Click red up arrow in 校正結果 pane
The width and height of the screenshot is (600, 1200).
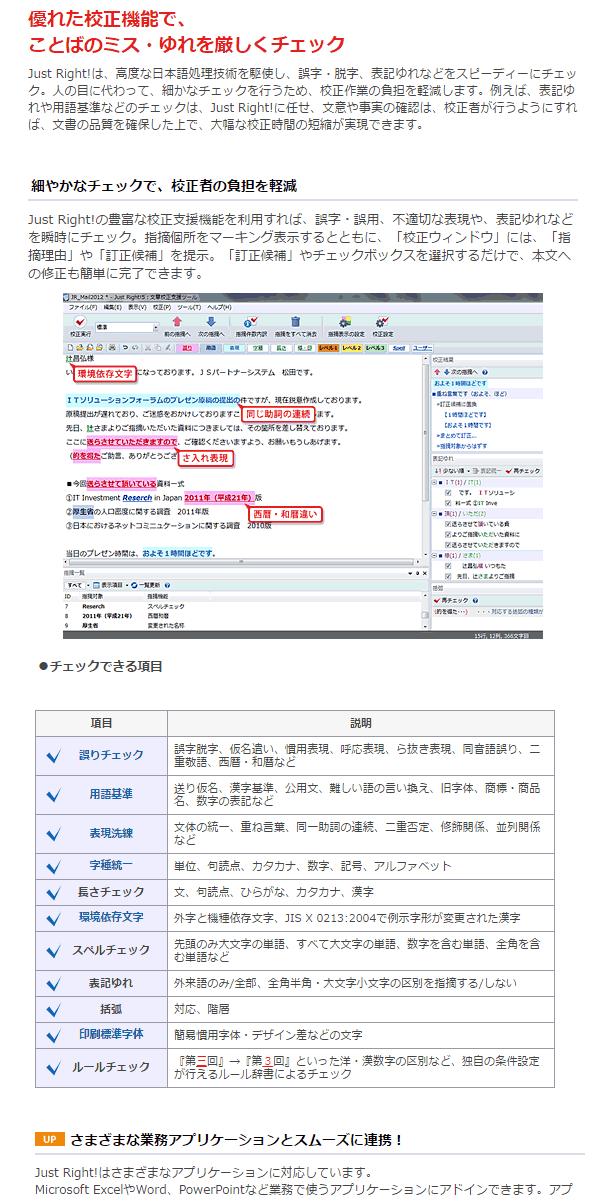click(x=437, y=372)
